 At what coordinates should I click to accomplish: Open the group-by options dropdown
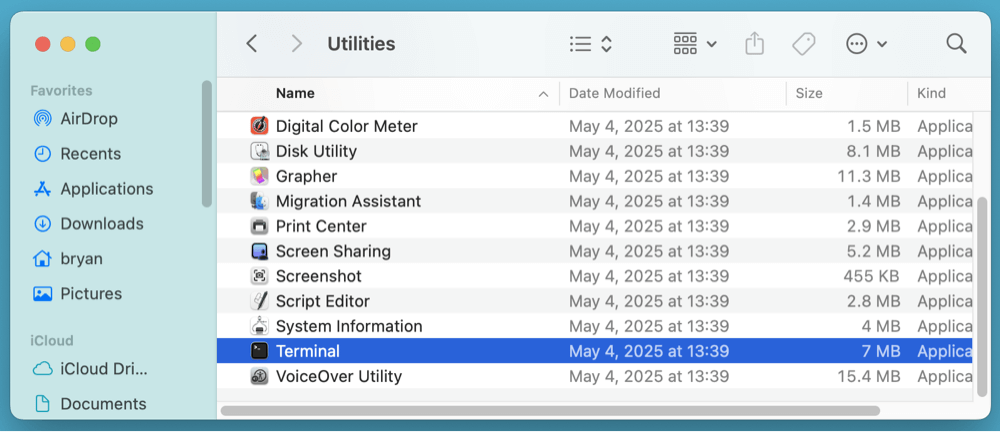click(x=695, y=44)
